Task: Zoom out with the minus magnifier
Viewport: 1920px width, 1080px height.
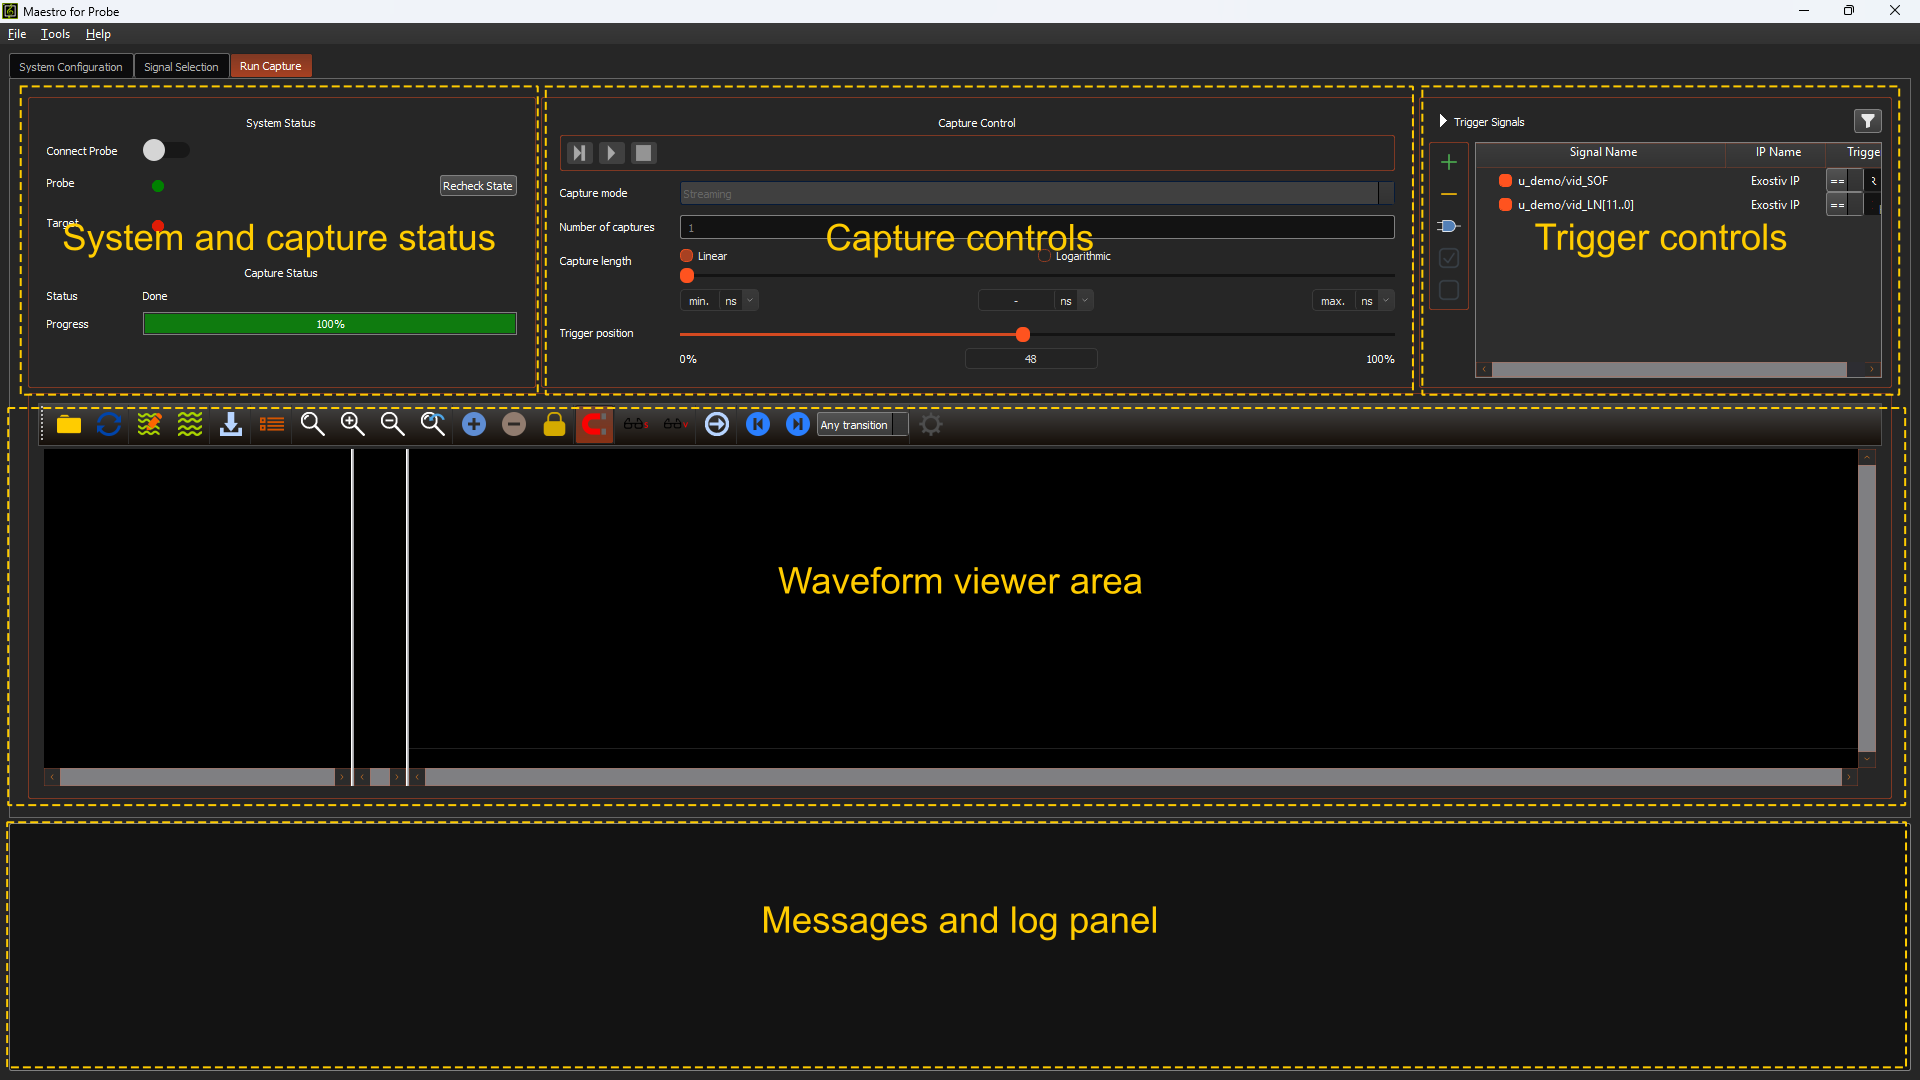Action: [392, 425]
